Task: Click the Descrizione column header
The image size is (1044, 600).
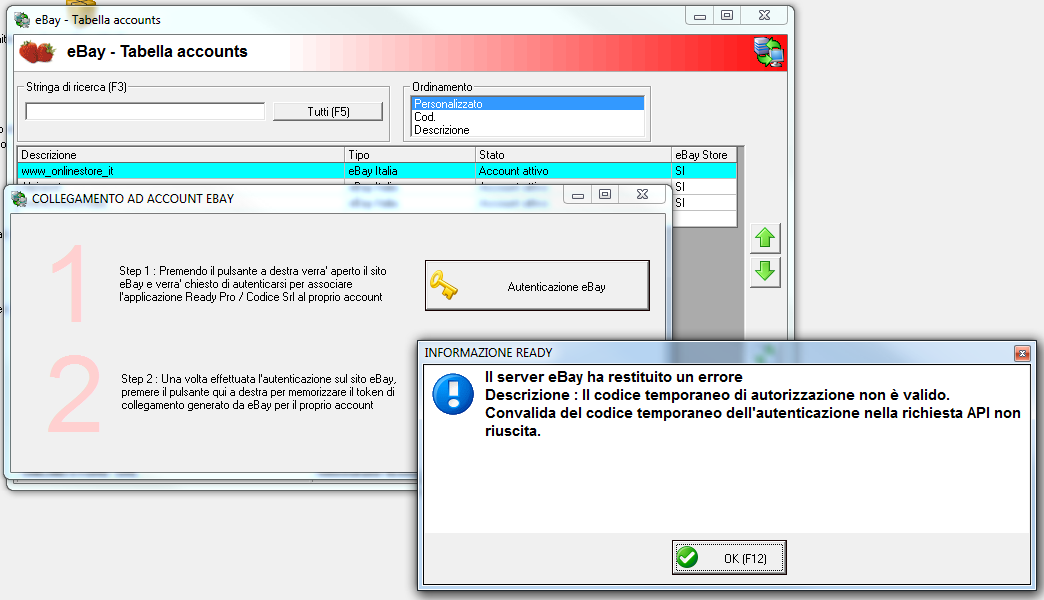Action: click(180, 154)
